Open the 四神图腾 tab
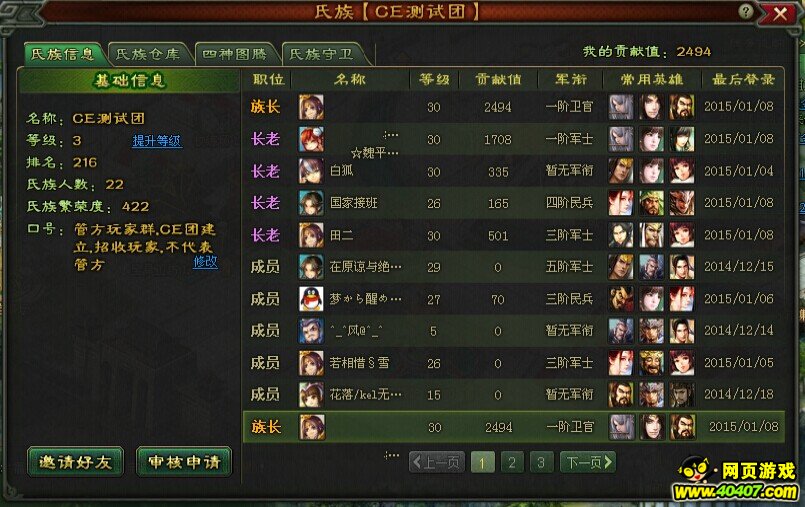805x507 pixels. coord(235,54)
